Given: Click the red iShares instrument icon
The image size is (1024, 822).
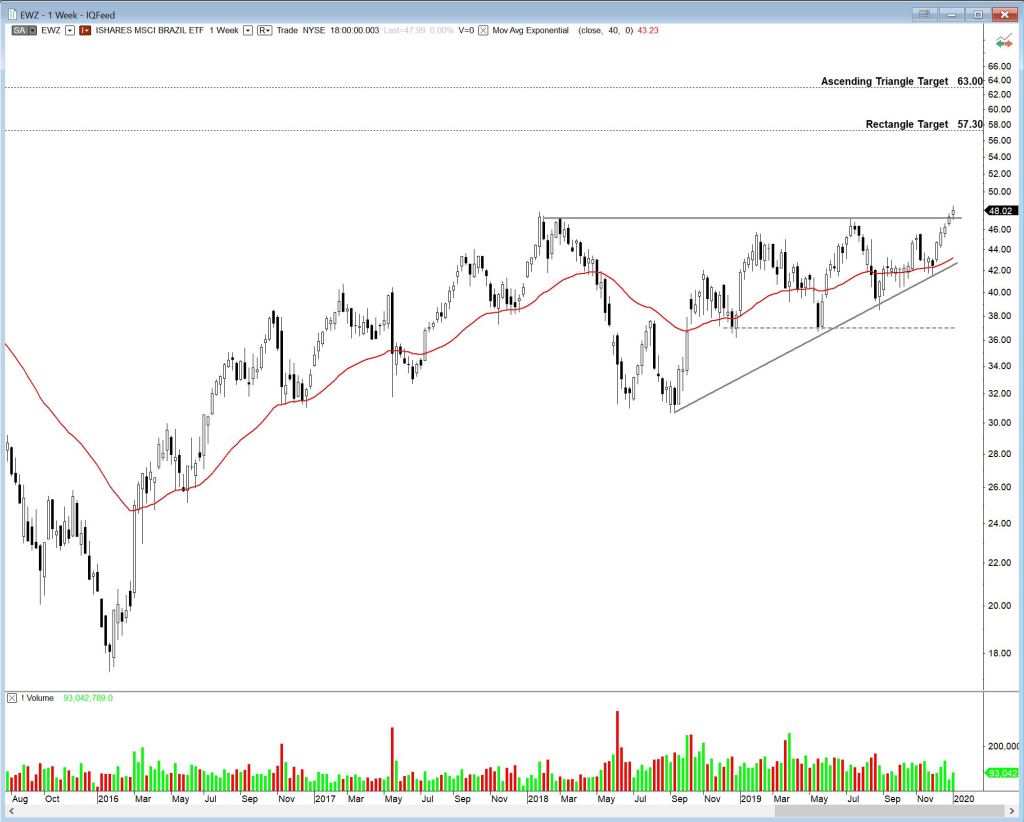Looking at the screenshot, I should pos(85,30).
